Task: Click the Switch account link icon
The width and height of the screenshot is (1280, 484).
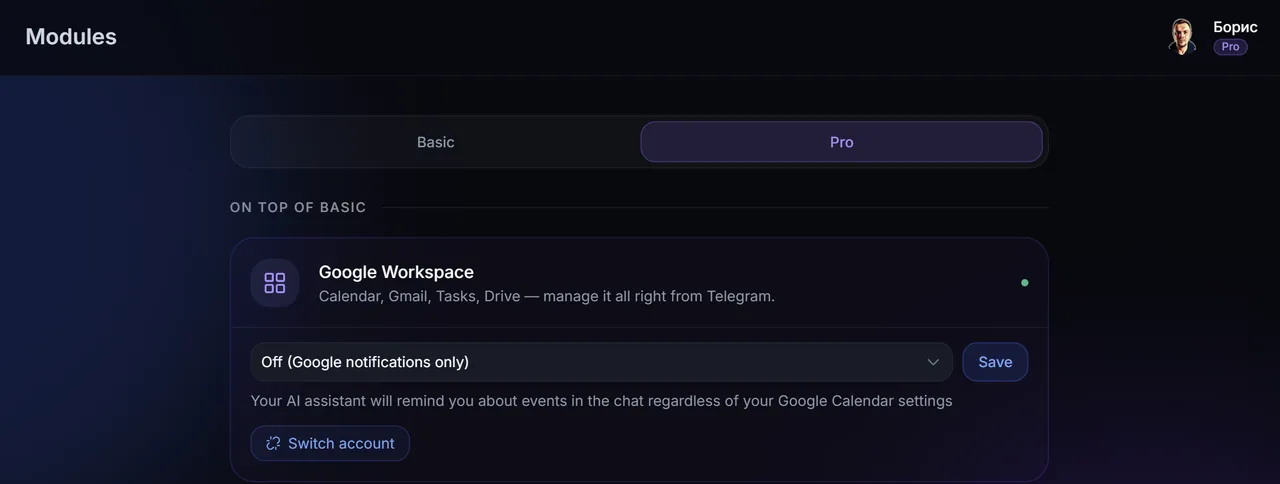Action: pyautogui.click(x=273, y=443)
